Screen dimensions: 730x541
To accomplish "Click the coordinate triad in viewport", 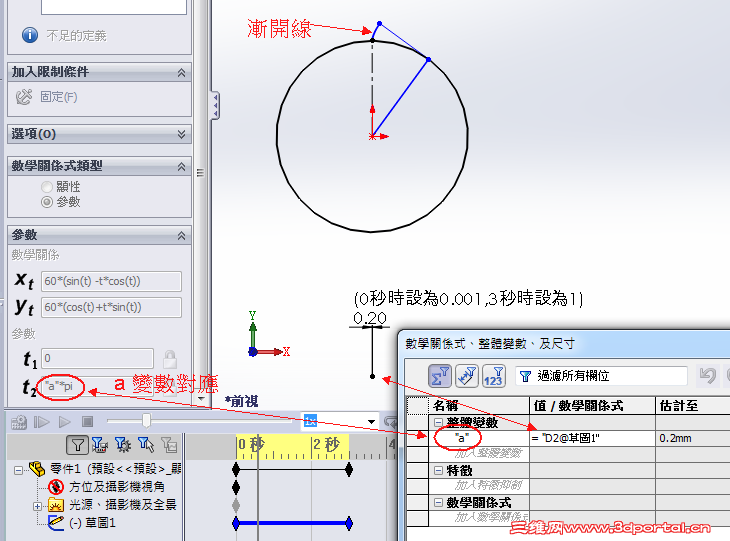I will [x=269, y=335].
